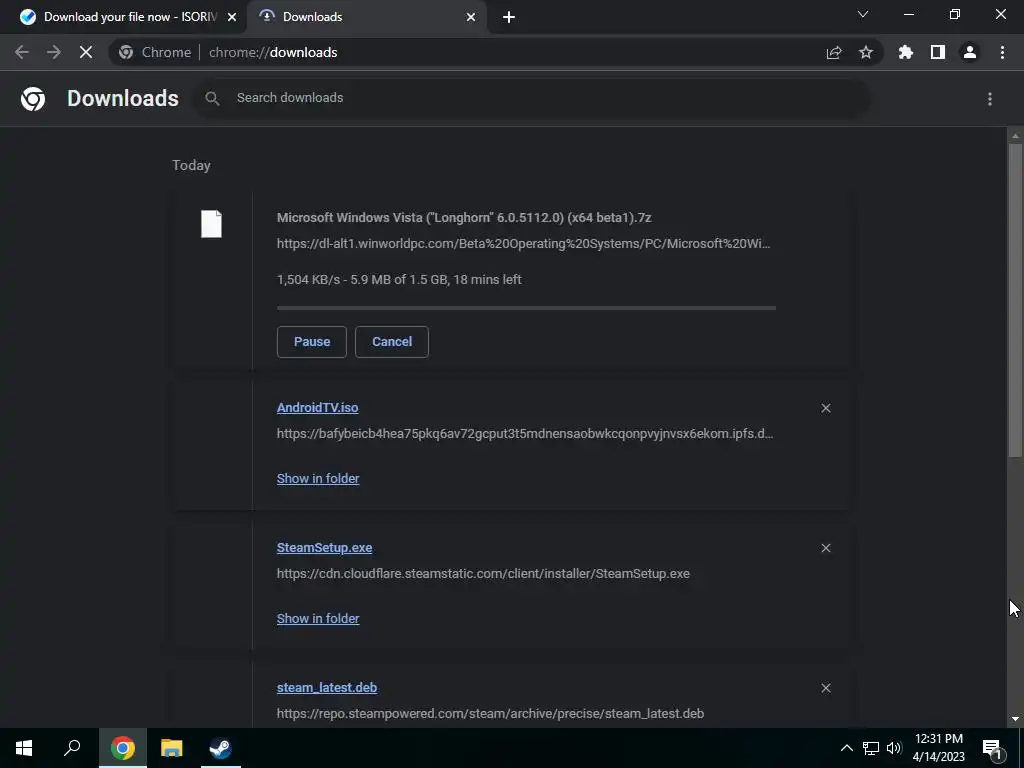
Task: Open the SteamSetup.exe file link
Action: pos(325,548)
